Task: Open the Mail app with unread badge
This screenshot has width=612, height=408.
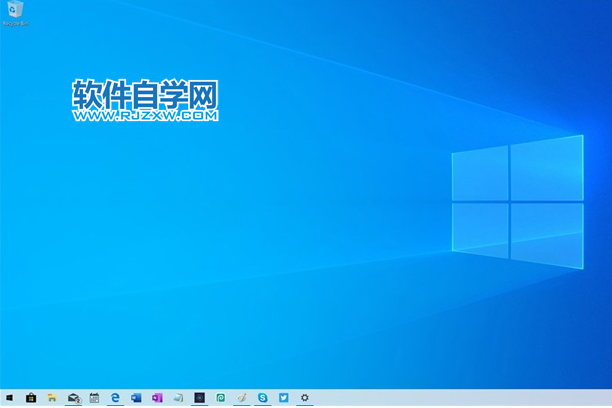Action: tap(73, 398)
